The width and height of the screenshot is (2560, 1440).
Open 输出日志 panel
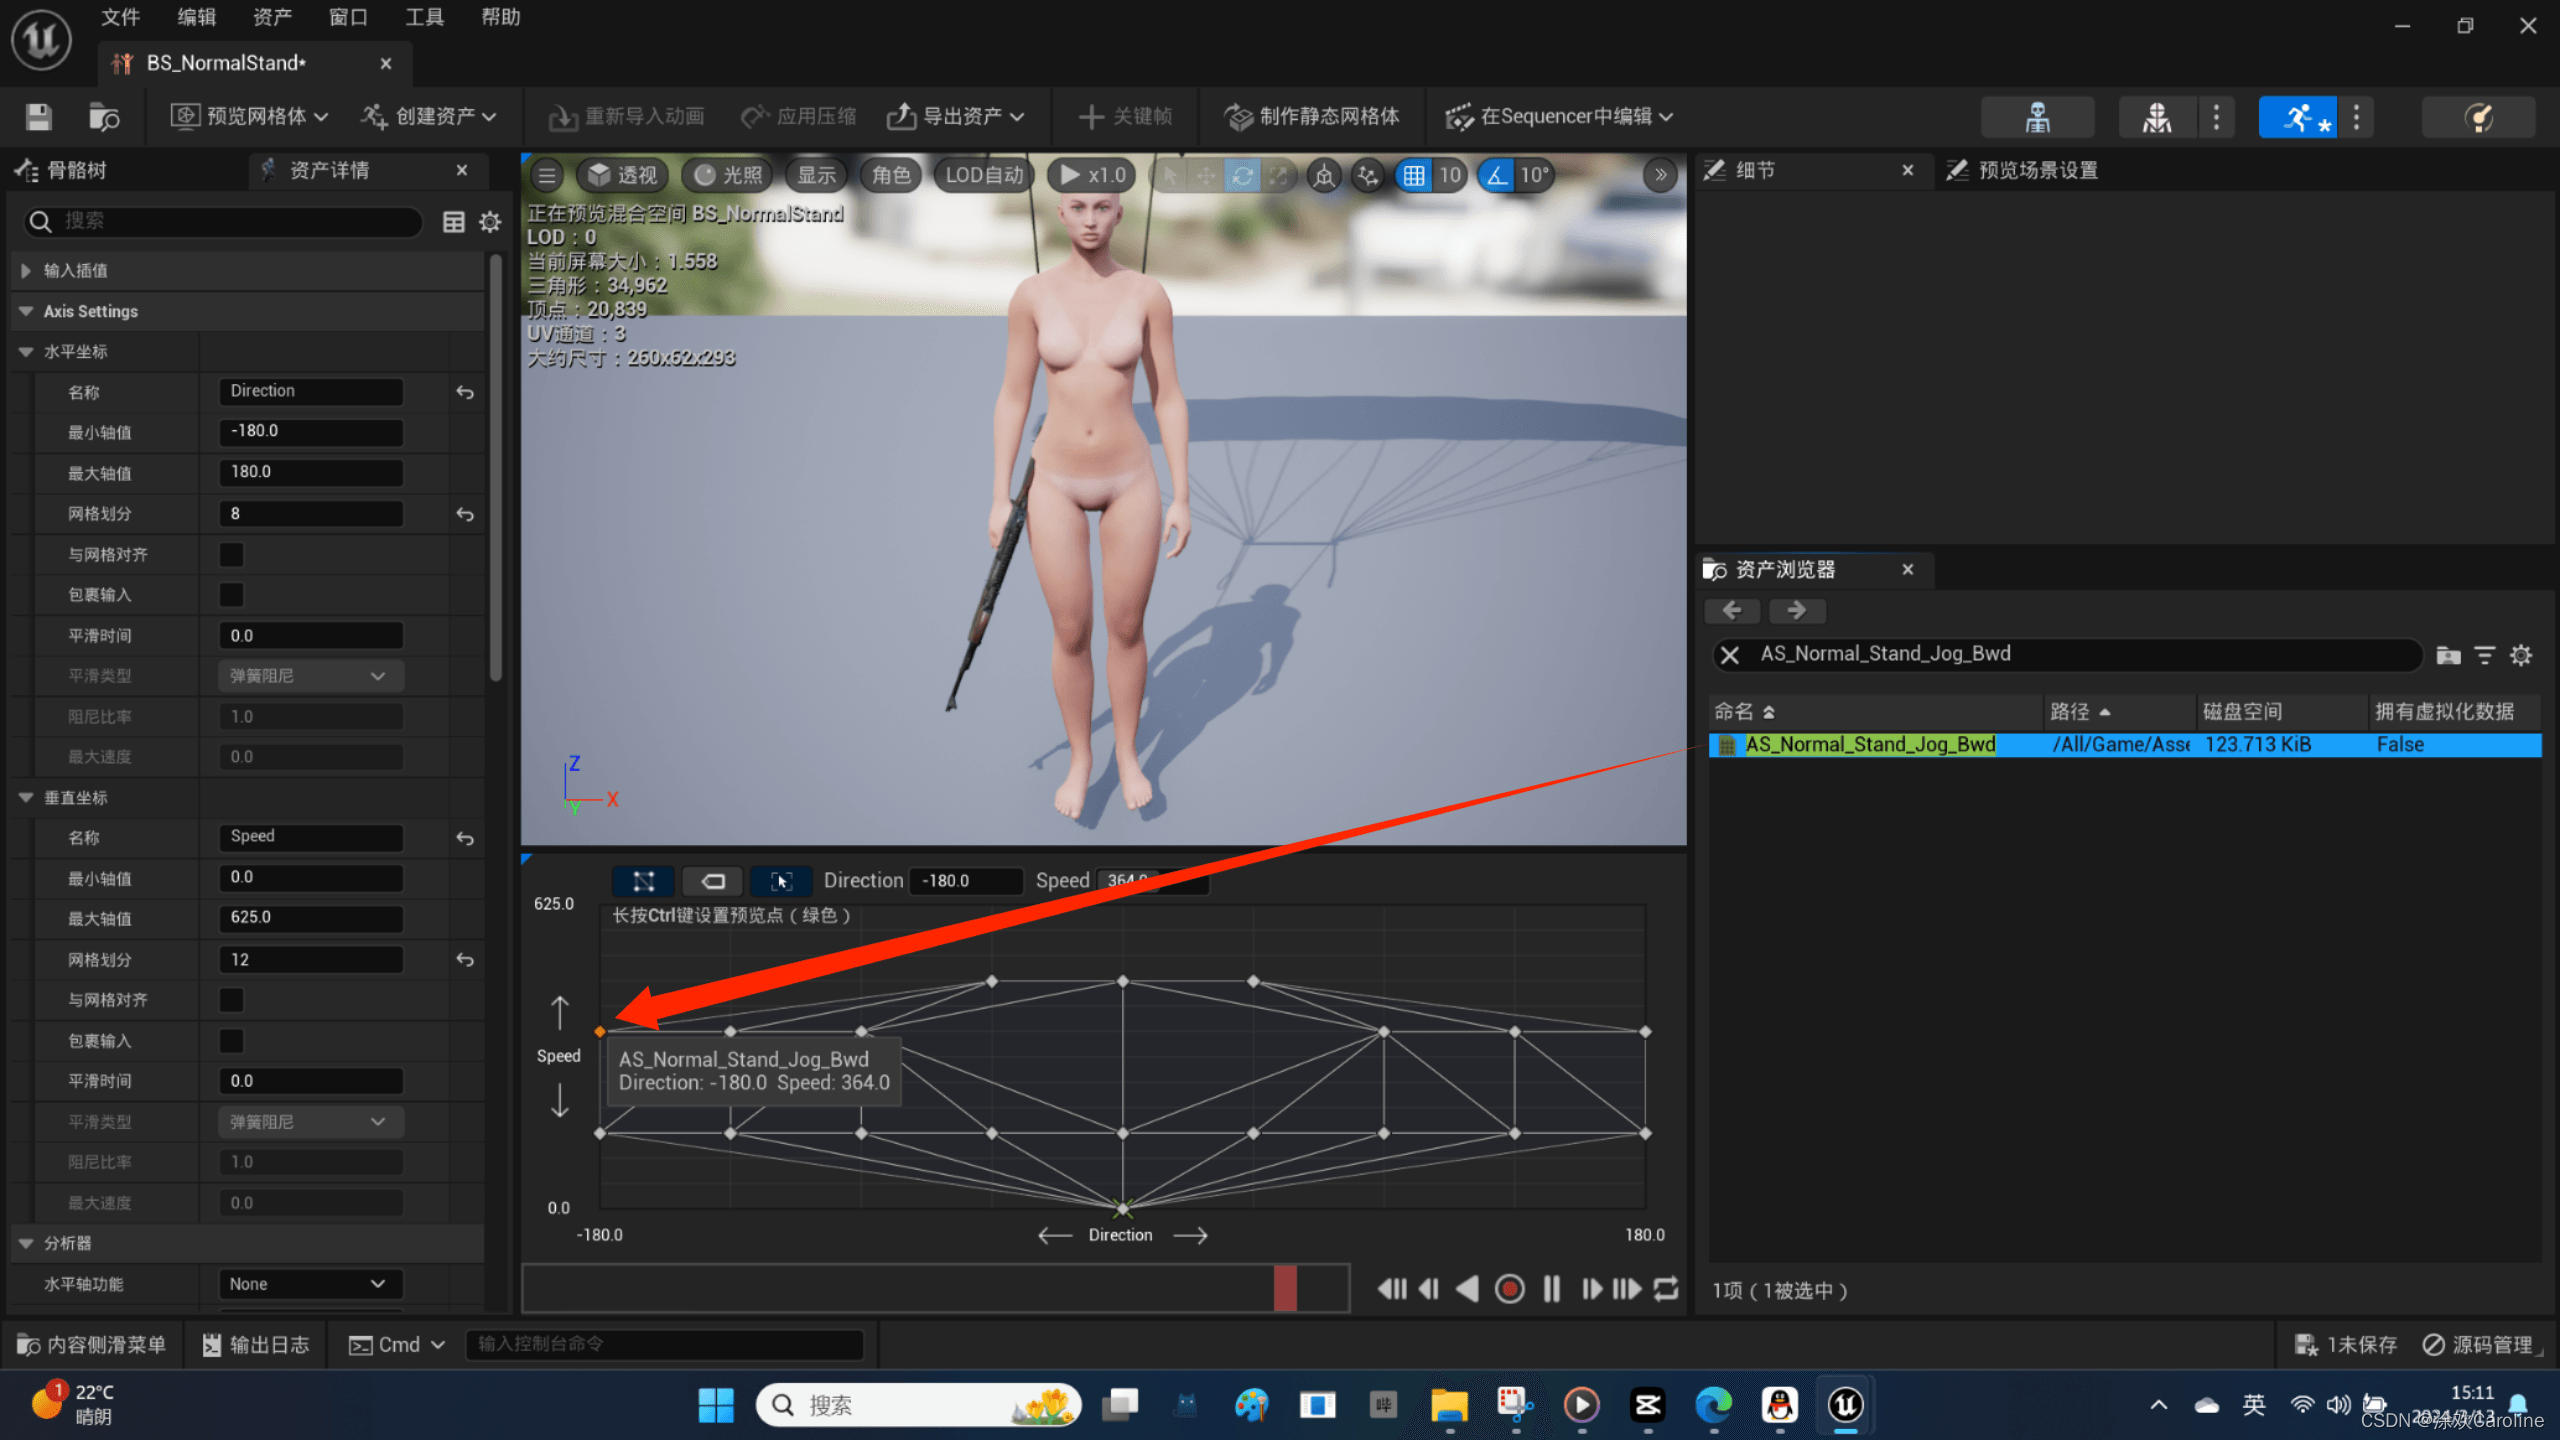tap(256, 1345)
